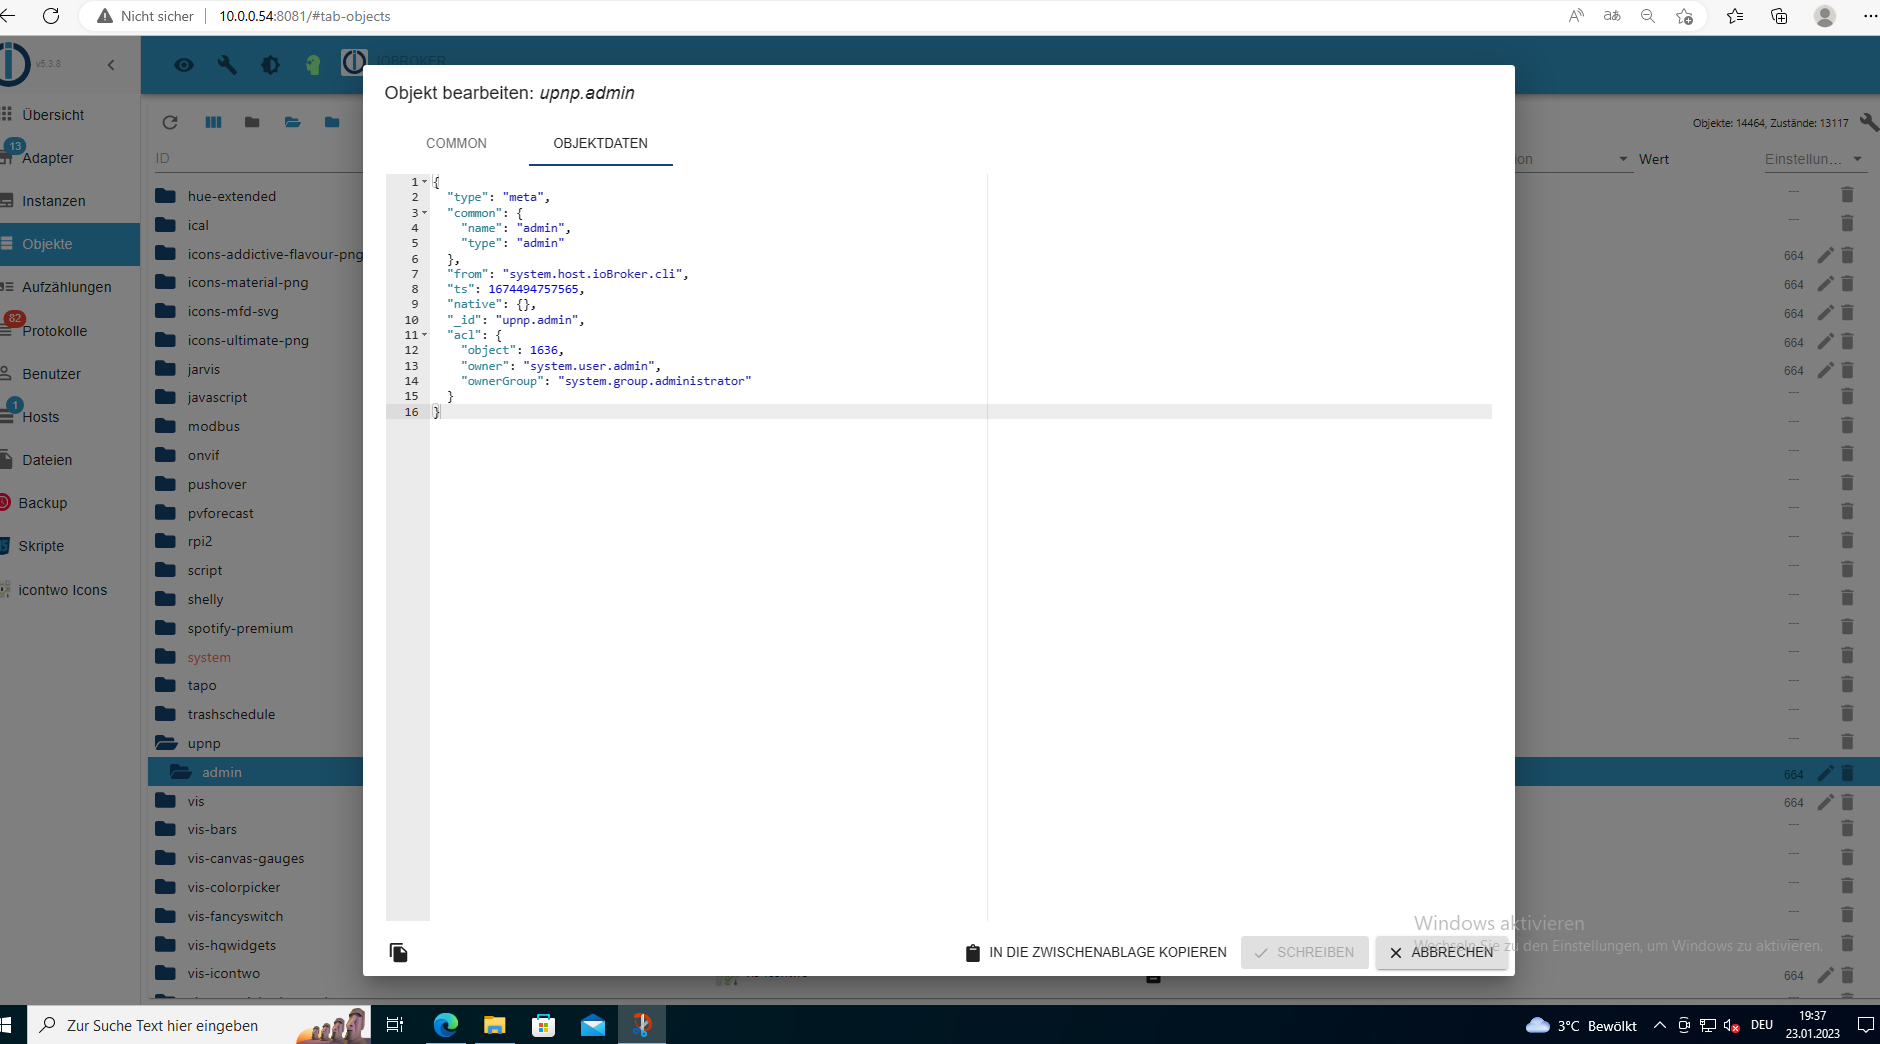
Task: Click the refresh objects icon
Action: point(170,122)
